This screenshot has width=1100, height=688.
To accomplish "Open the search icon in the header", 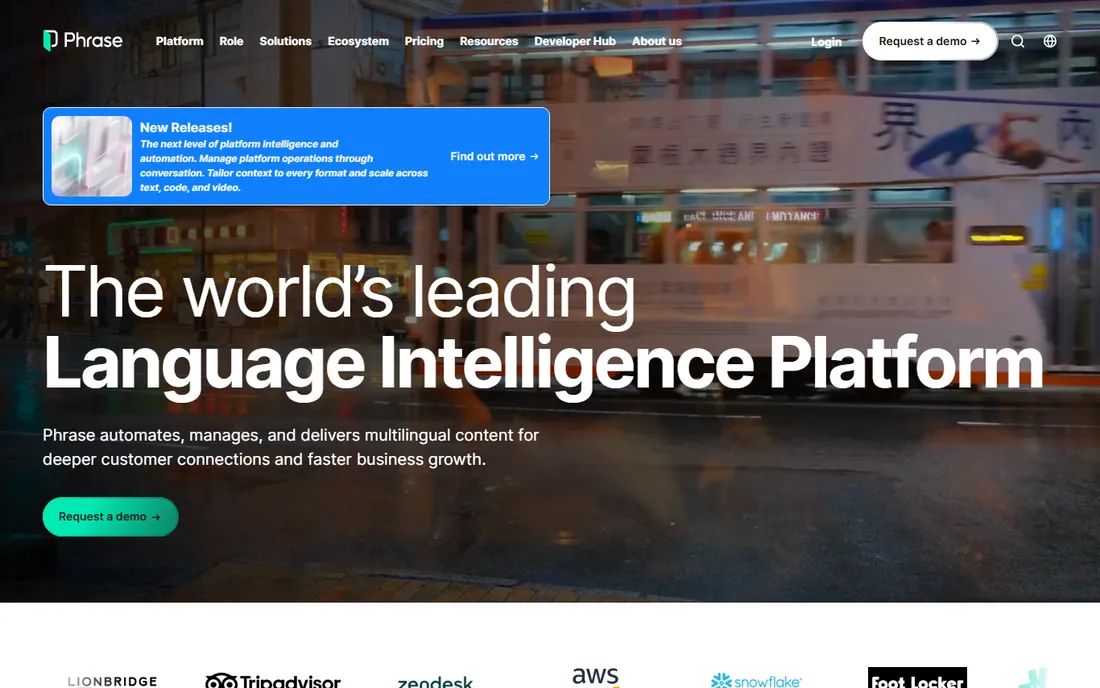I will tap(1017, 41).
